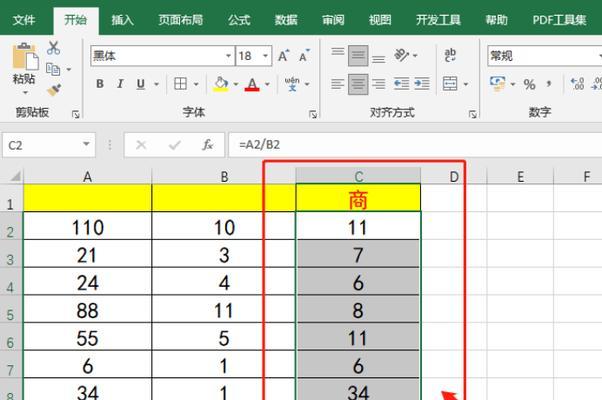
Task: Cancel formula entry X icon
Action: coord(141,145)
